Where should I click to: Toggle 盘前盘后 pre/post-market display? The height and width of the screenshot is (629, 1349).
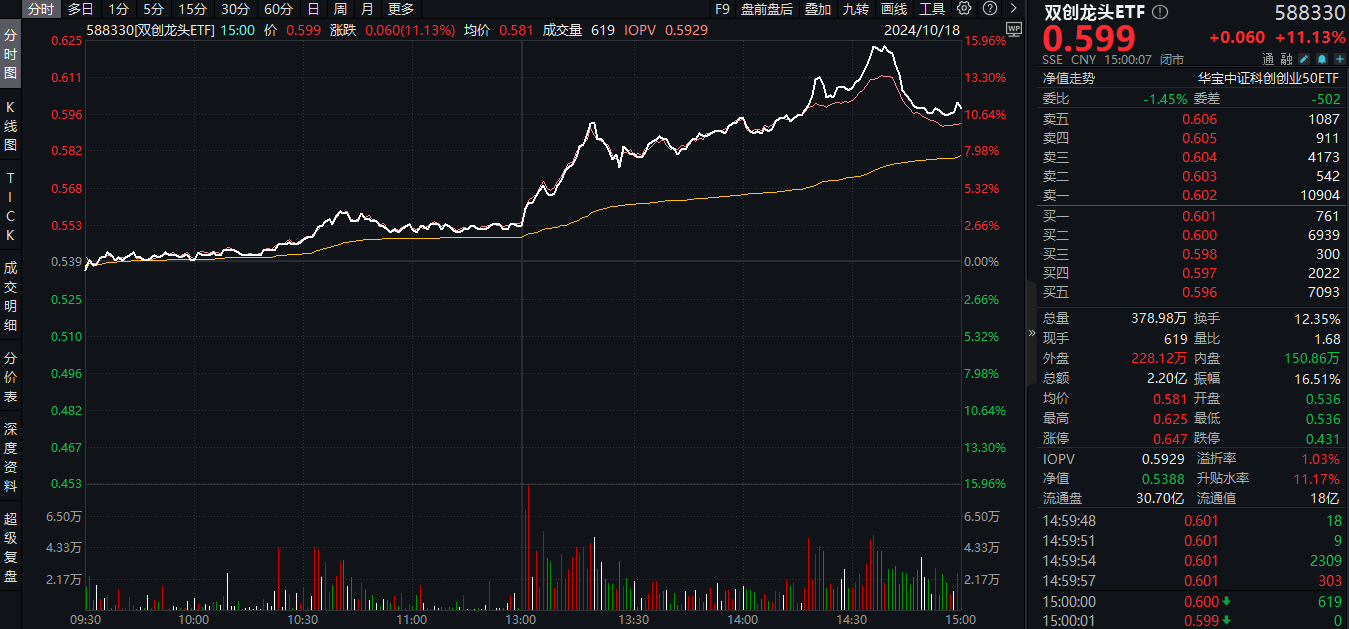point(766,9)
